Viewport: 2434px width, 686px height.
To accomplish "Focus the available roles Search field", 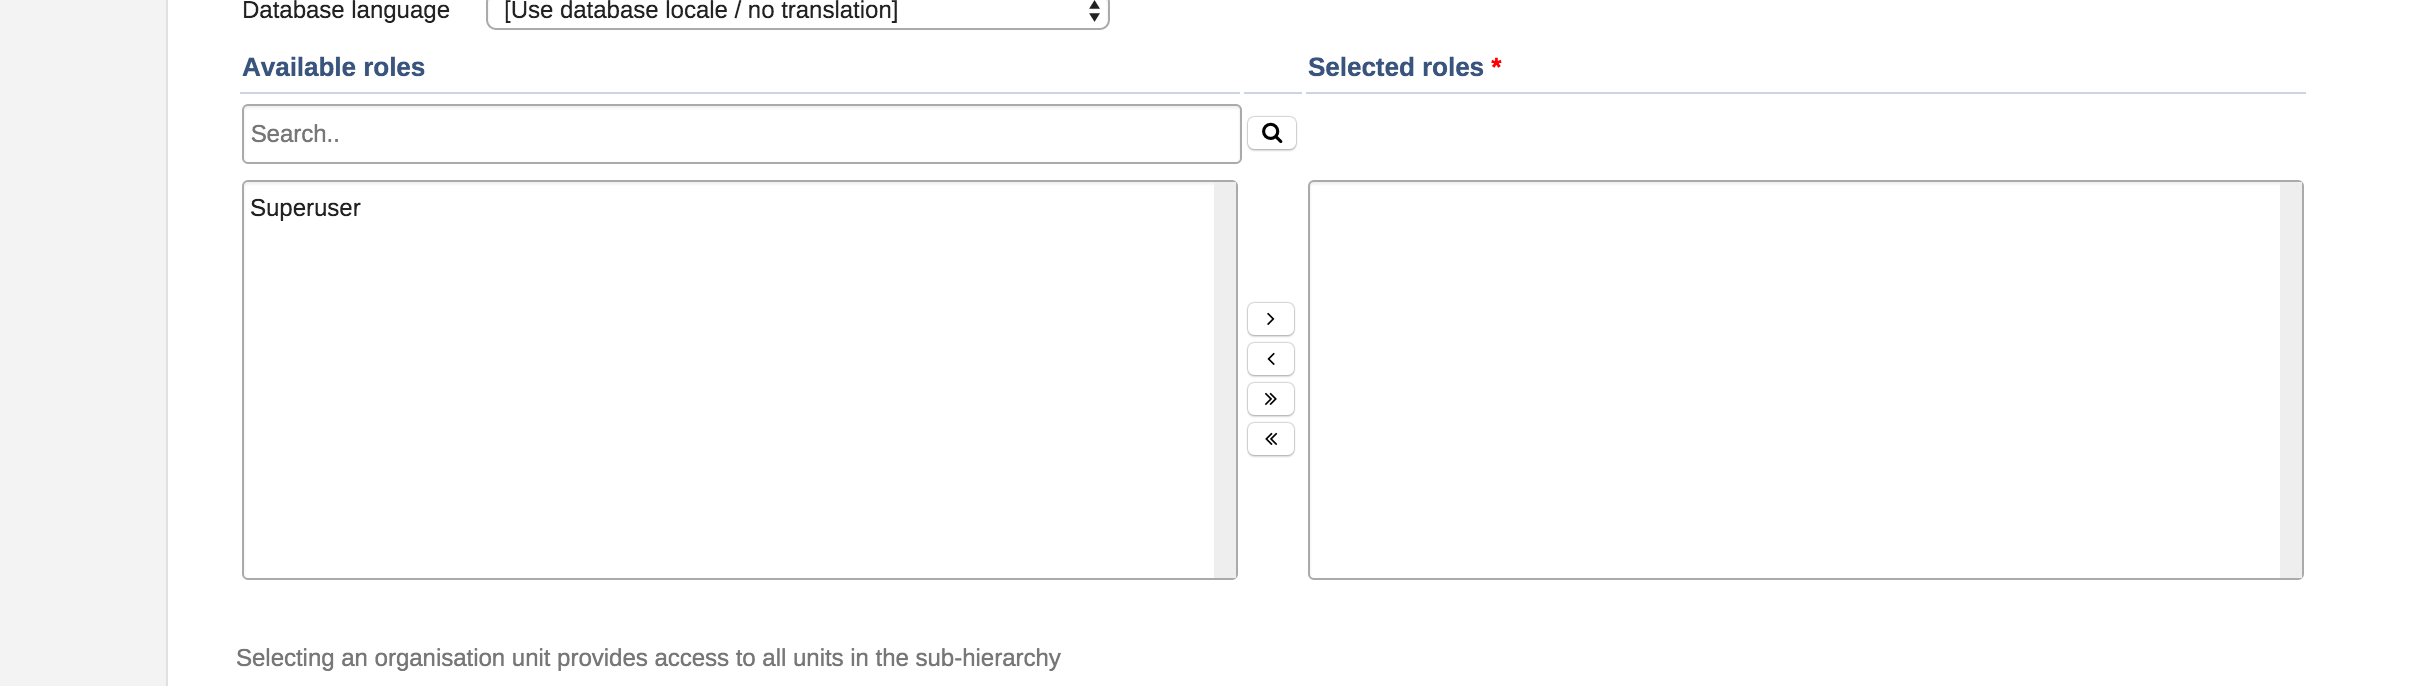I will click(x=740, y=134).
